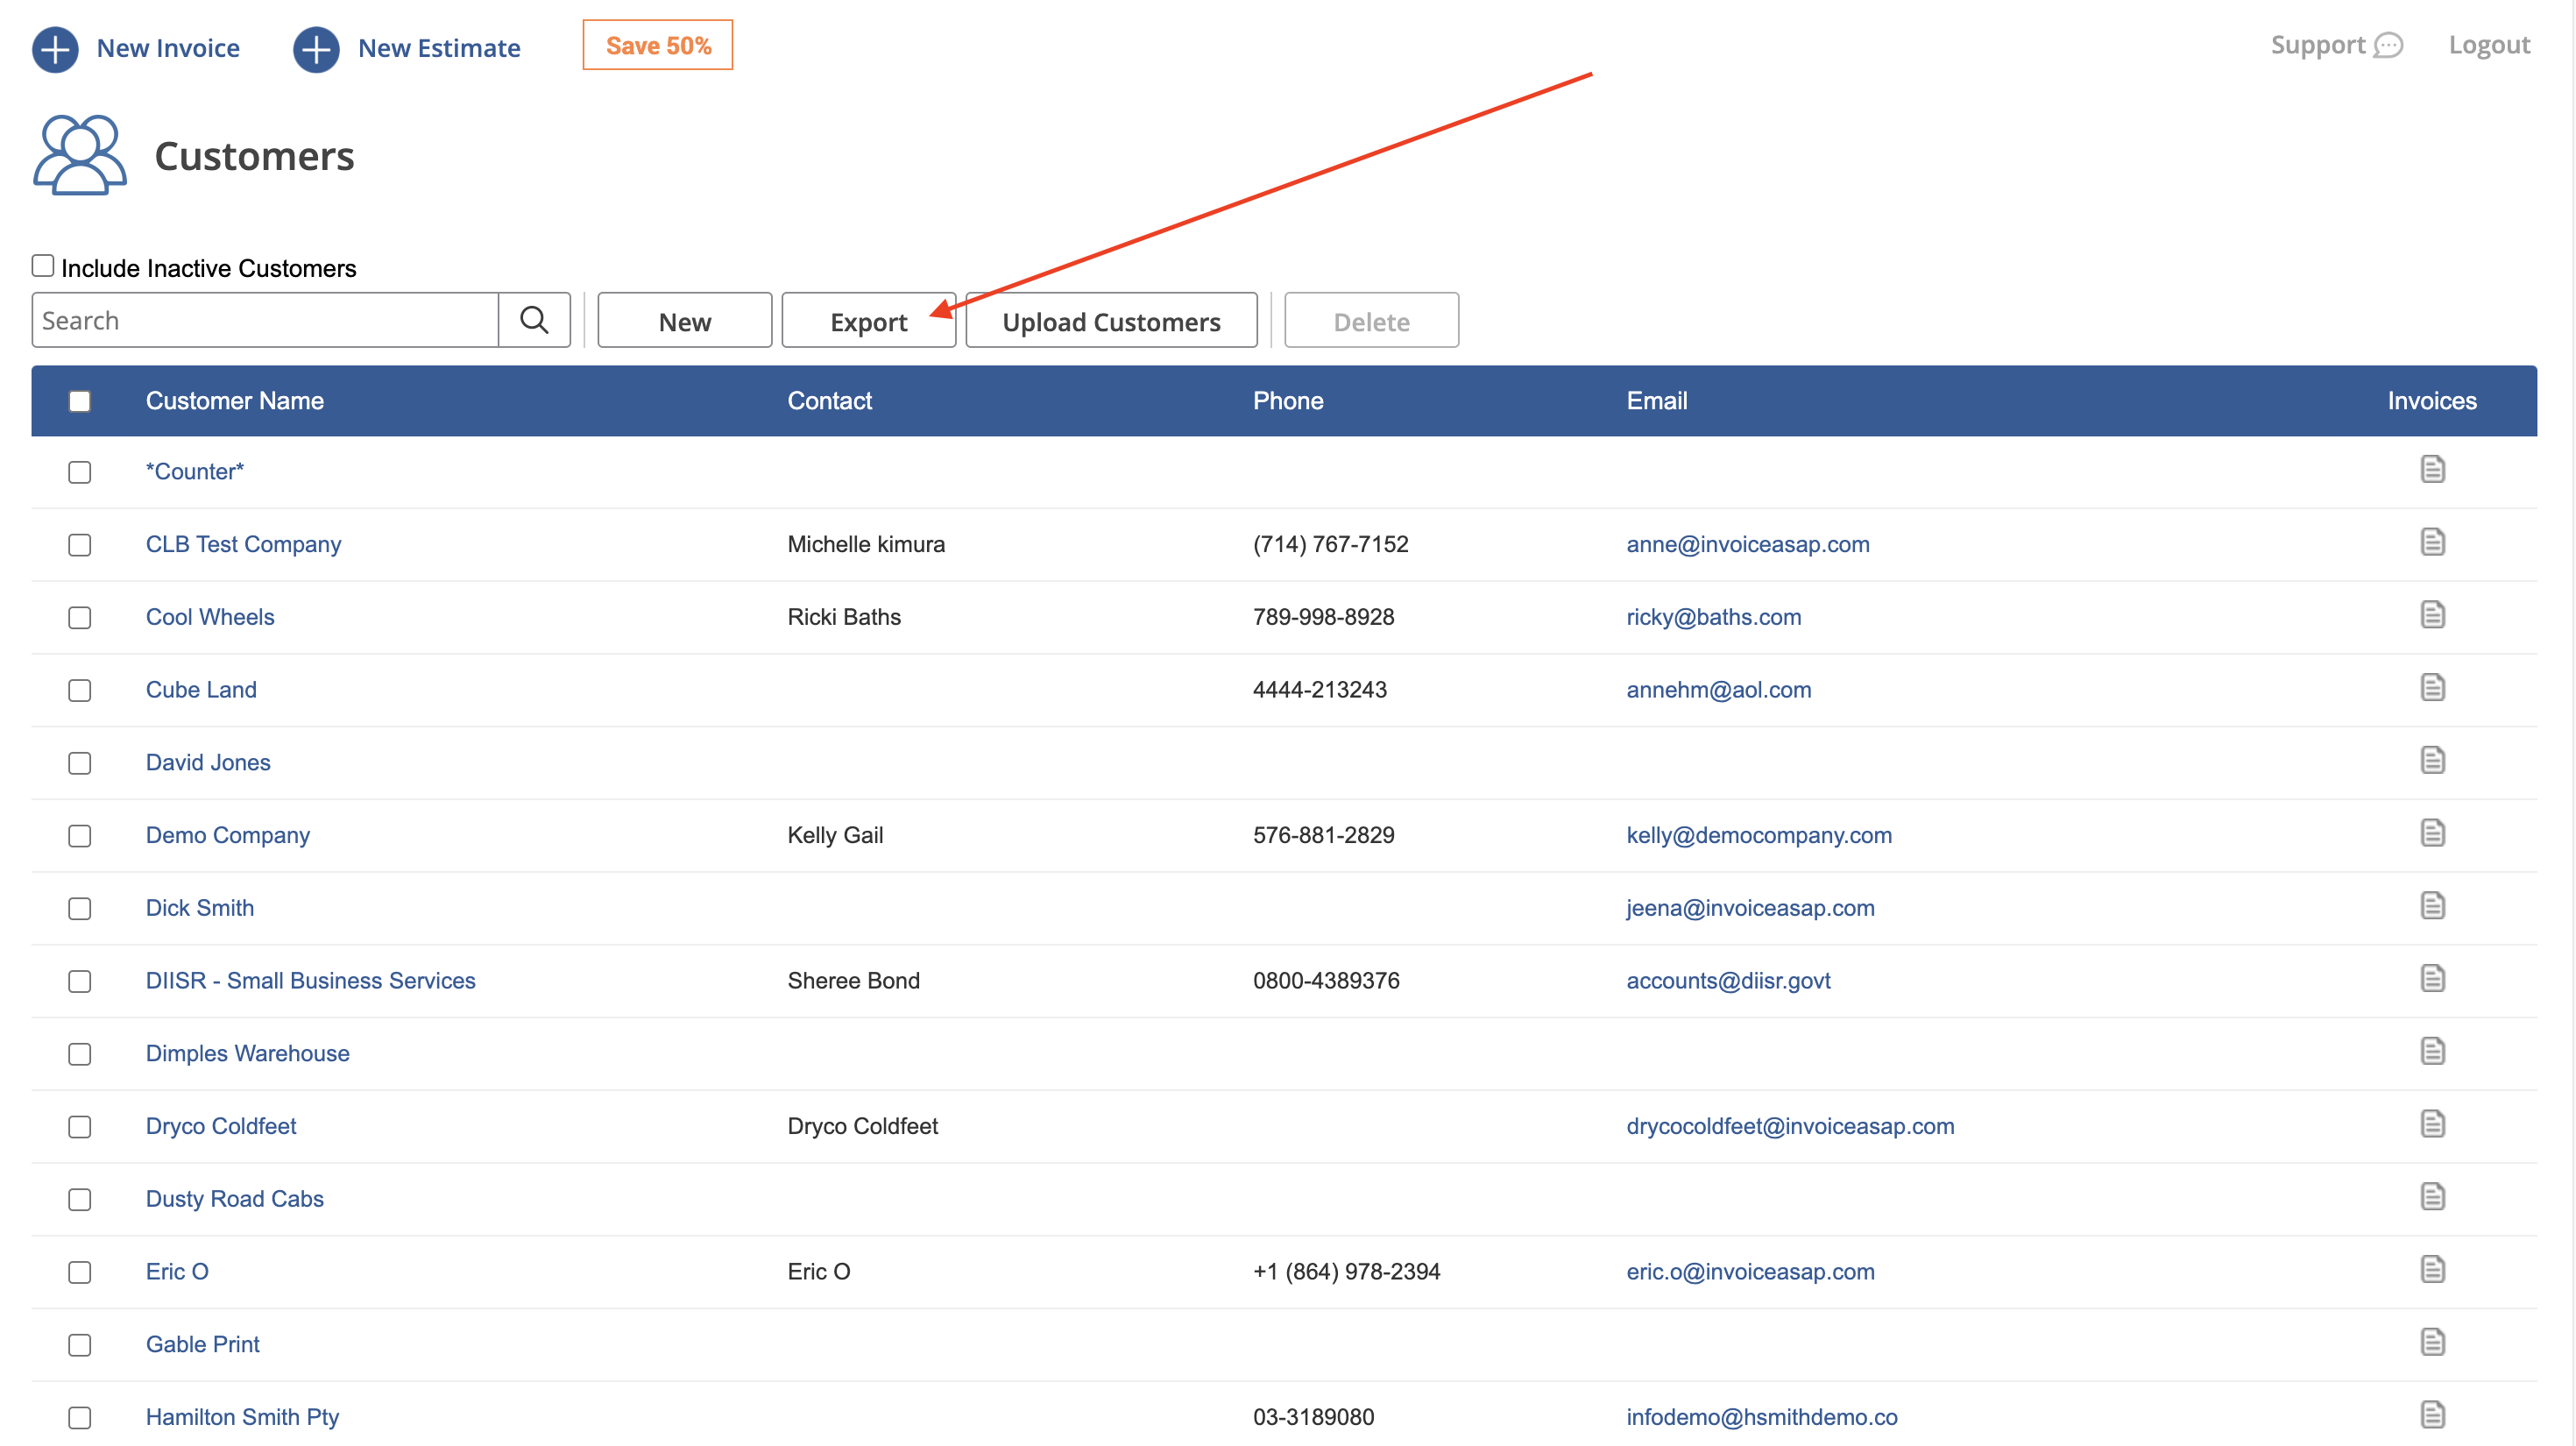Open Dusty Road Cabs invoices document icon
The width and height of the screenshot is (2576, 1446).
(2433, 1196)
